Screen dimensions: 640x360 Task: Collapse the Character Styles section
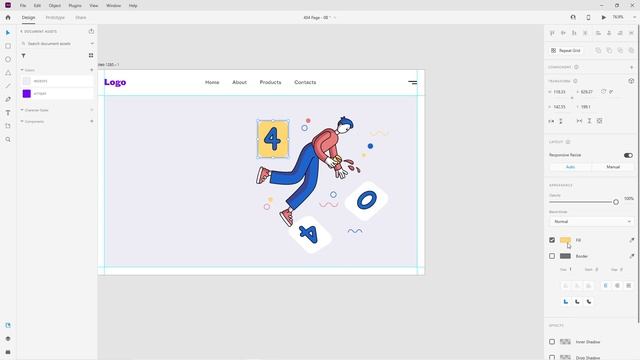click(22, 110)
